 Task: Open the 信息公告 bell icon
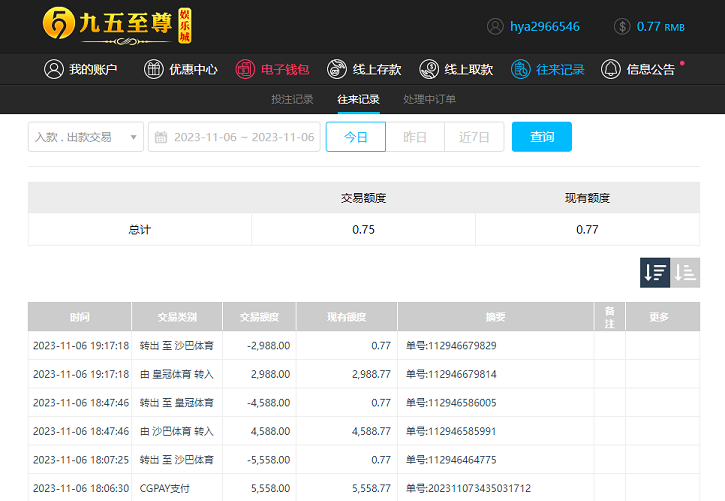point(611,70)
